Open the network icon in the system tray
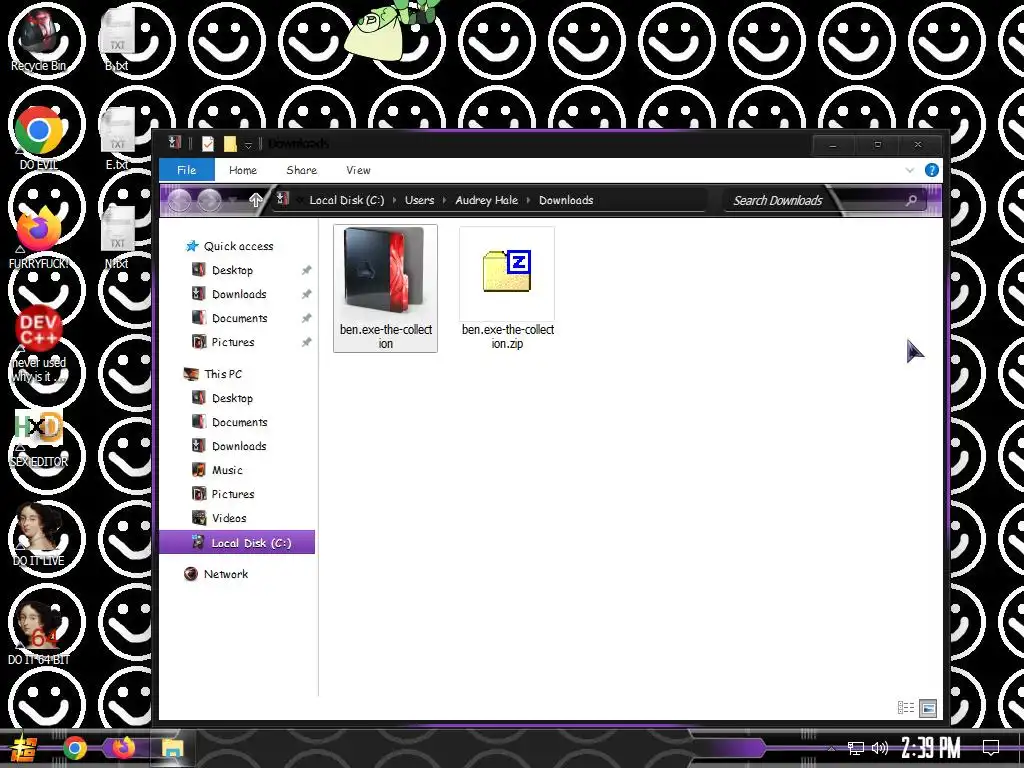Screen dimensions: 1024x768 [856, 748]
